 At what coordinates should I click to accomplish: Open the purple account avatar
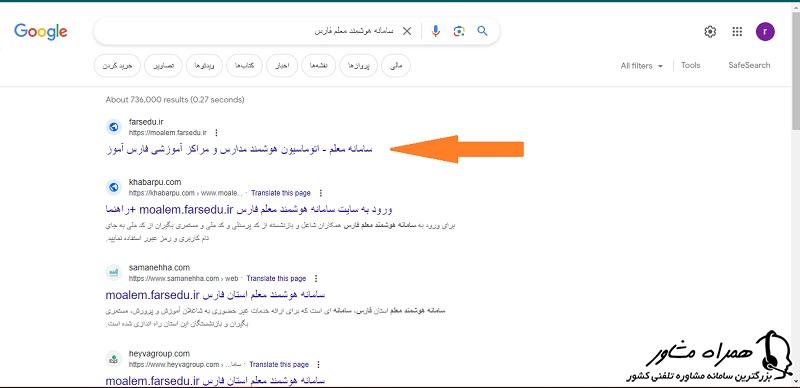pos(765,32)
